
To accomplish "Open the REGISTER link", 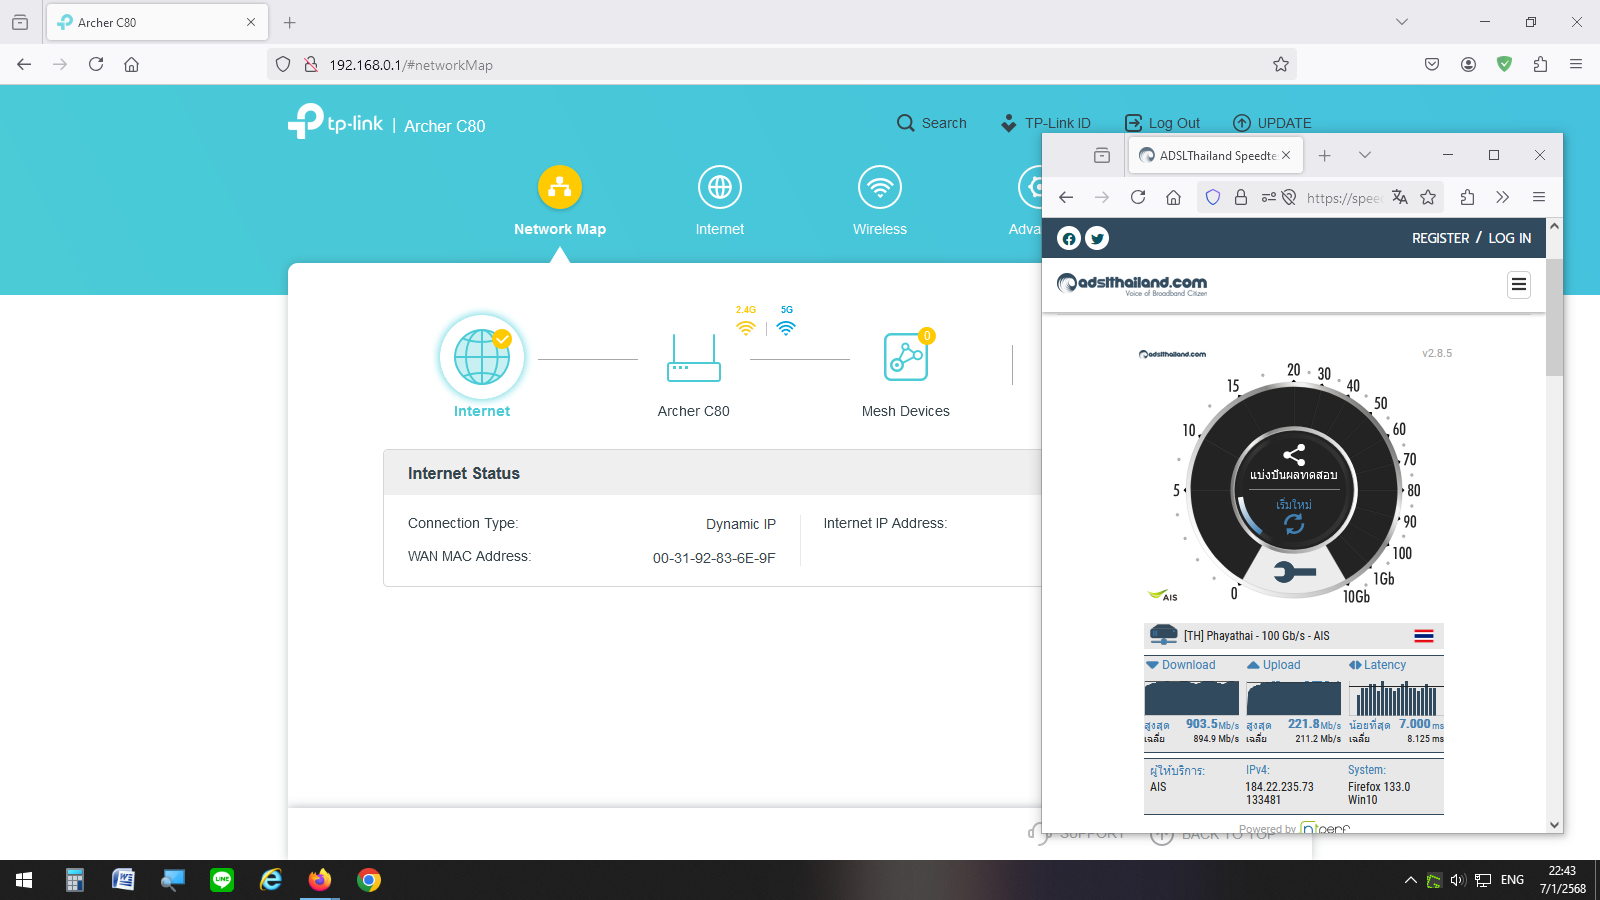I will click(x=1440, y=238).
